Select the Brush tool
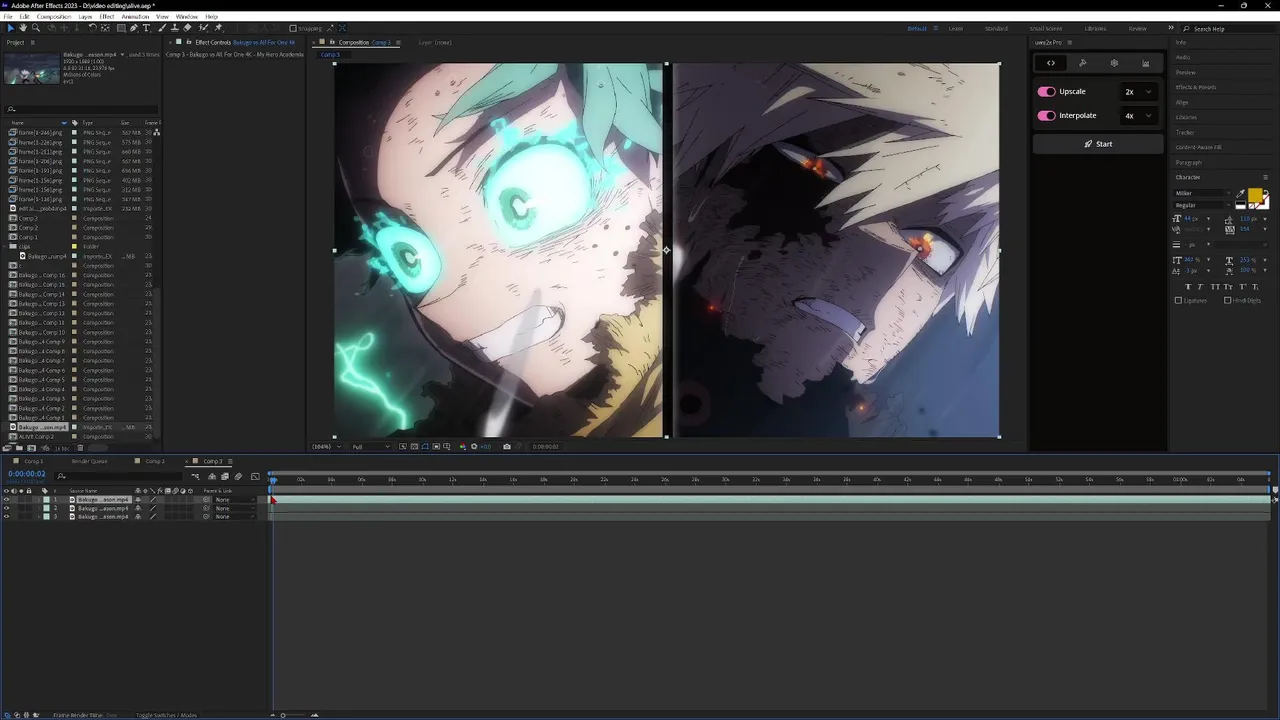 161,28
